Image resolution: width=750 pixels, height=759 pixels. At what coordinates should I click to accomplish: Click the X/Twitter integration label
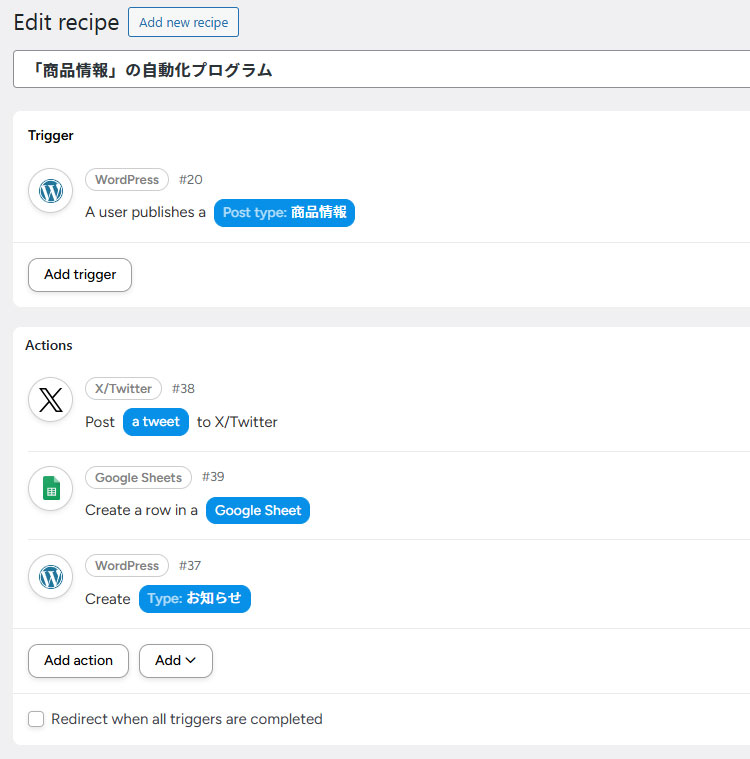point(123,389)
